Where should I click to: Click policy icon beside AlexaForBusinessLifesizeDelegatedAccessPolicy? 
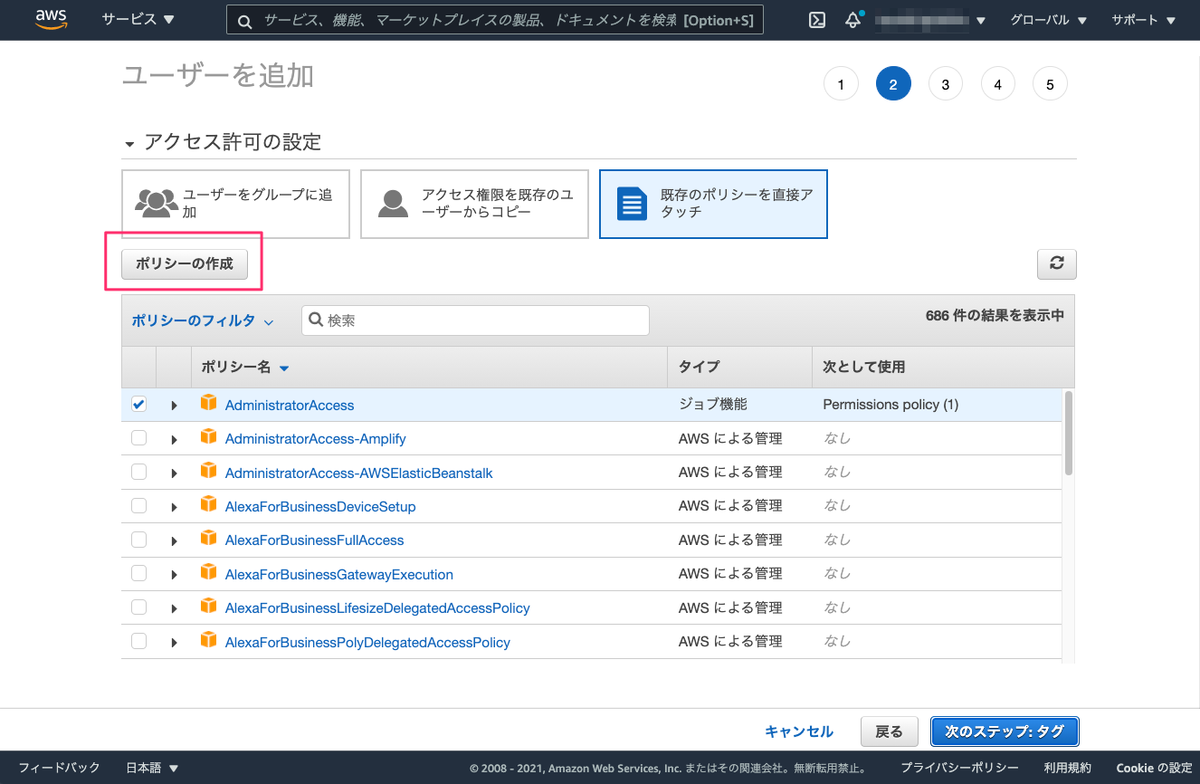coord(208,606)
